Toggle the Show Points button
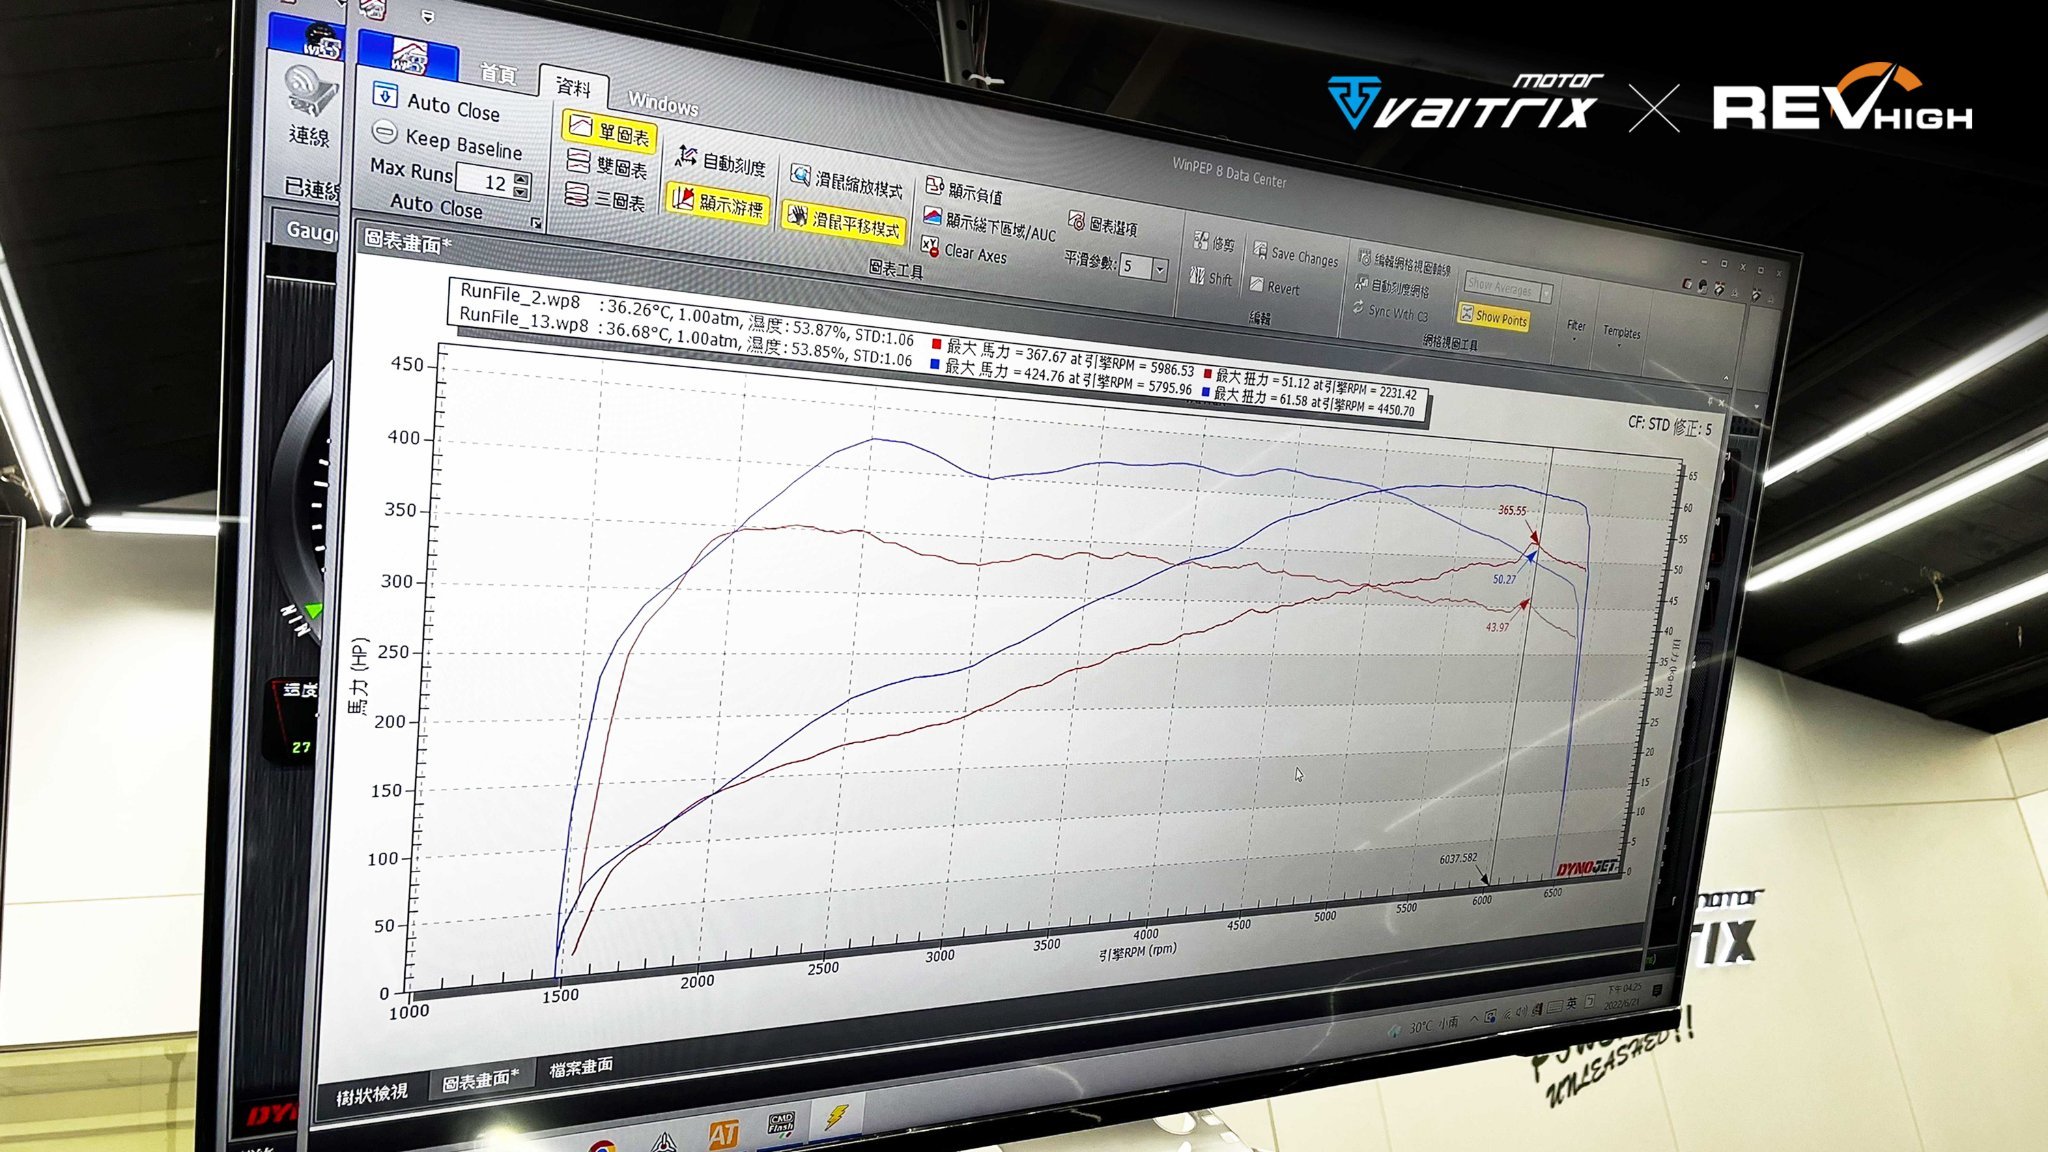Viewport: 2048px width, 1152px height. click(x=1493, y=316)
